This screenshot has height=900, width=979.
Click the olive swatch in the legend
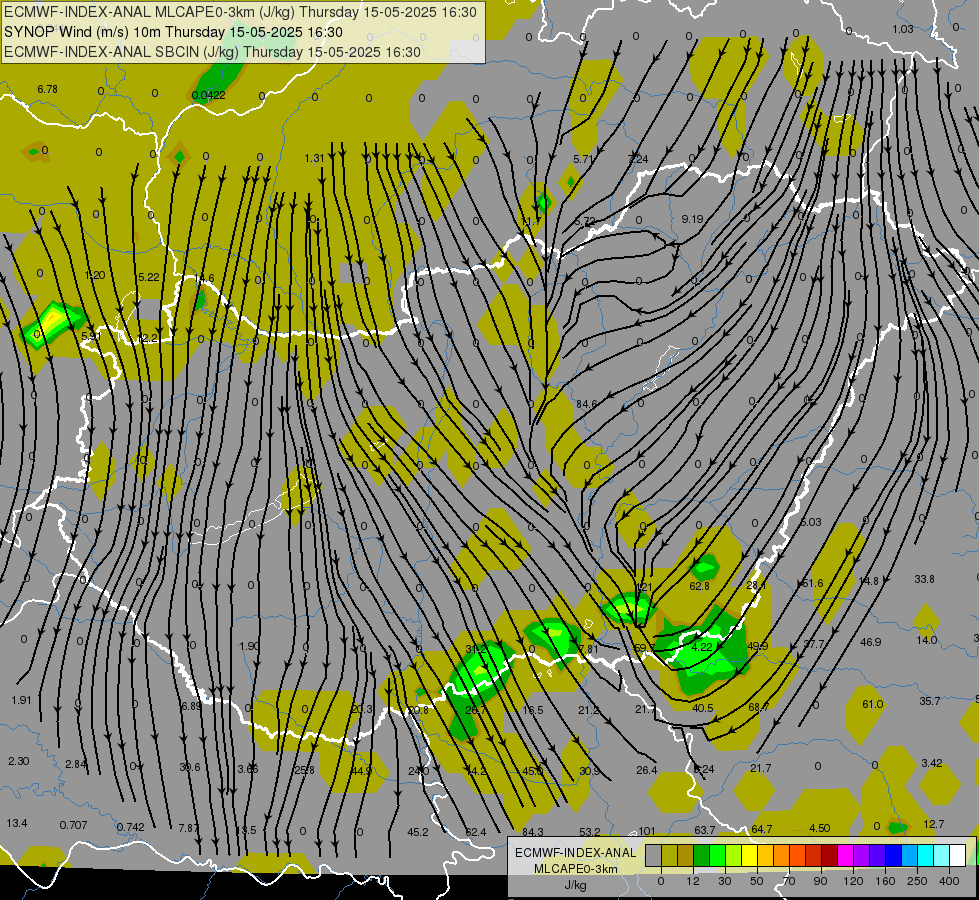coord(669,855)
